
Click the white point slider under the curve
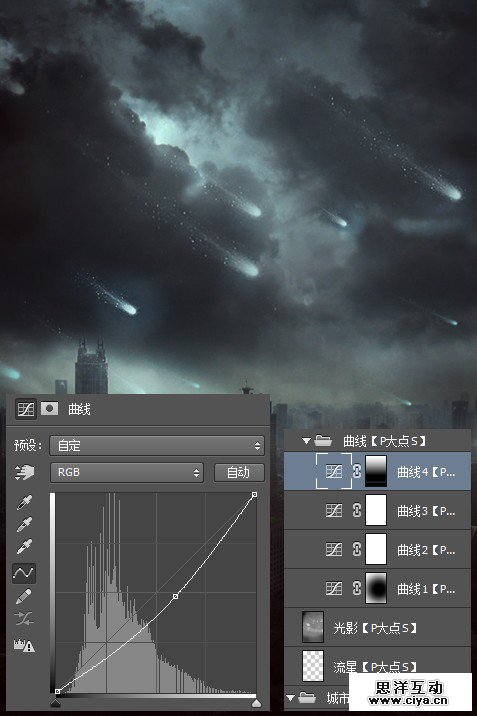[257, 703]
